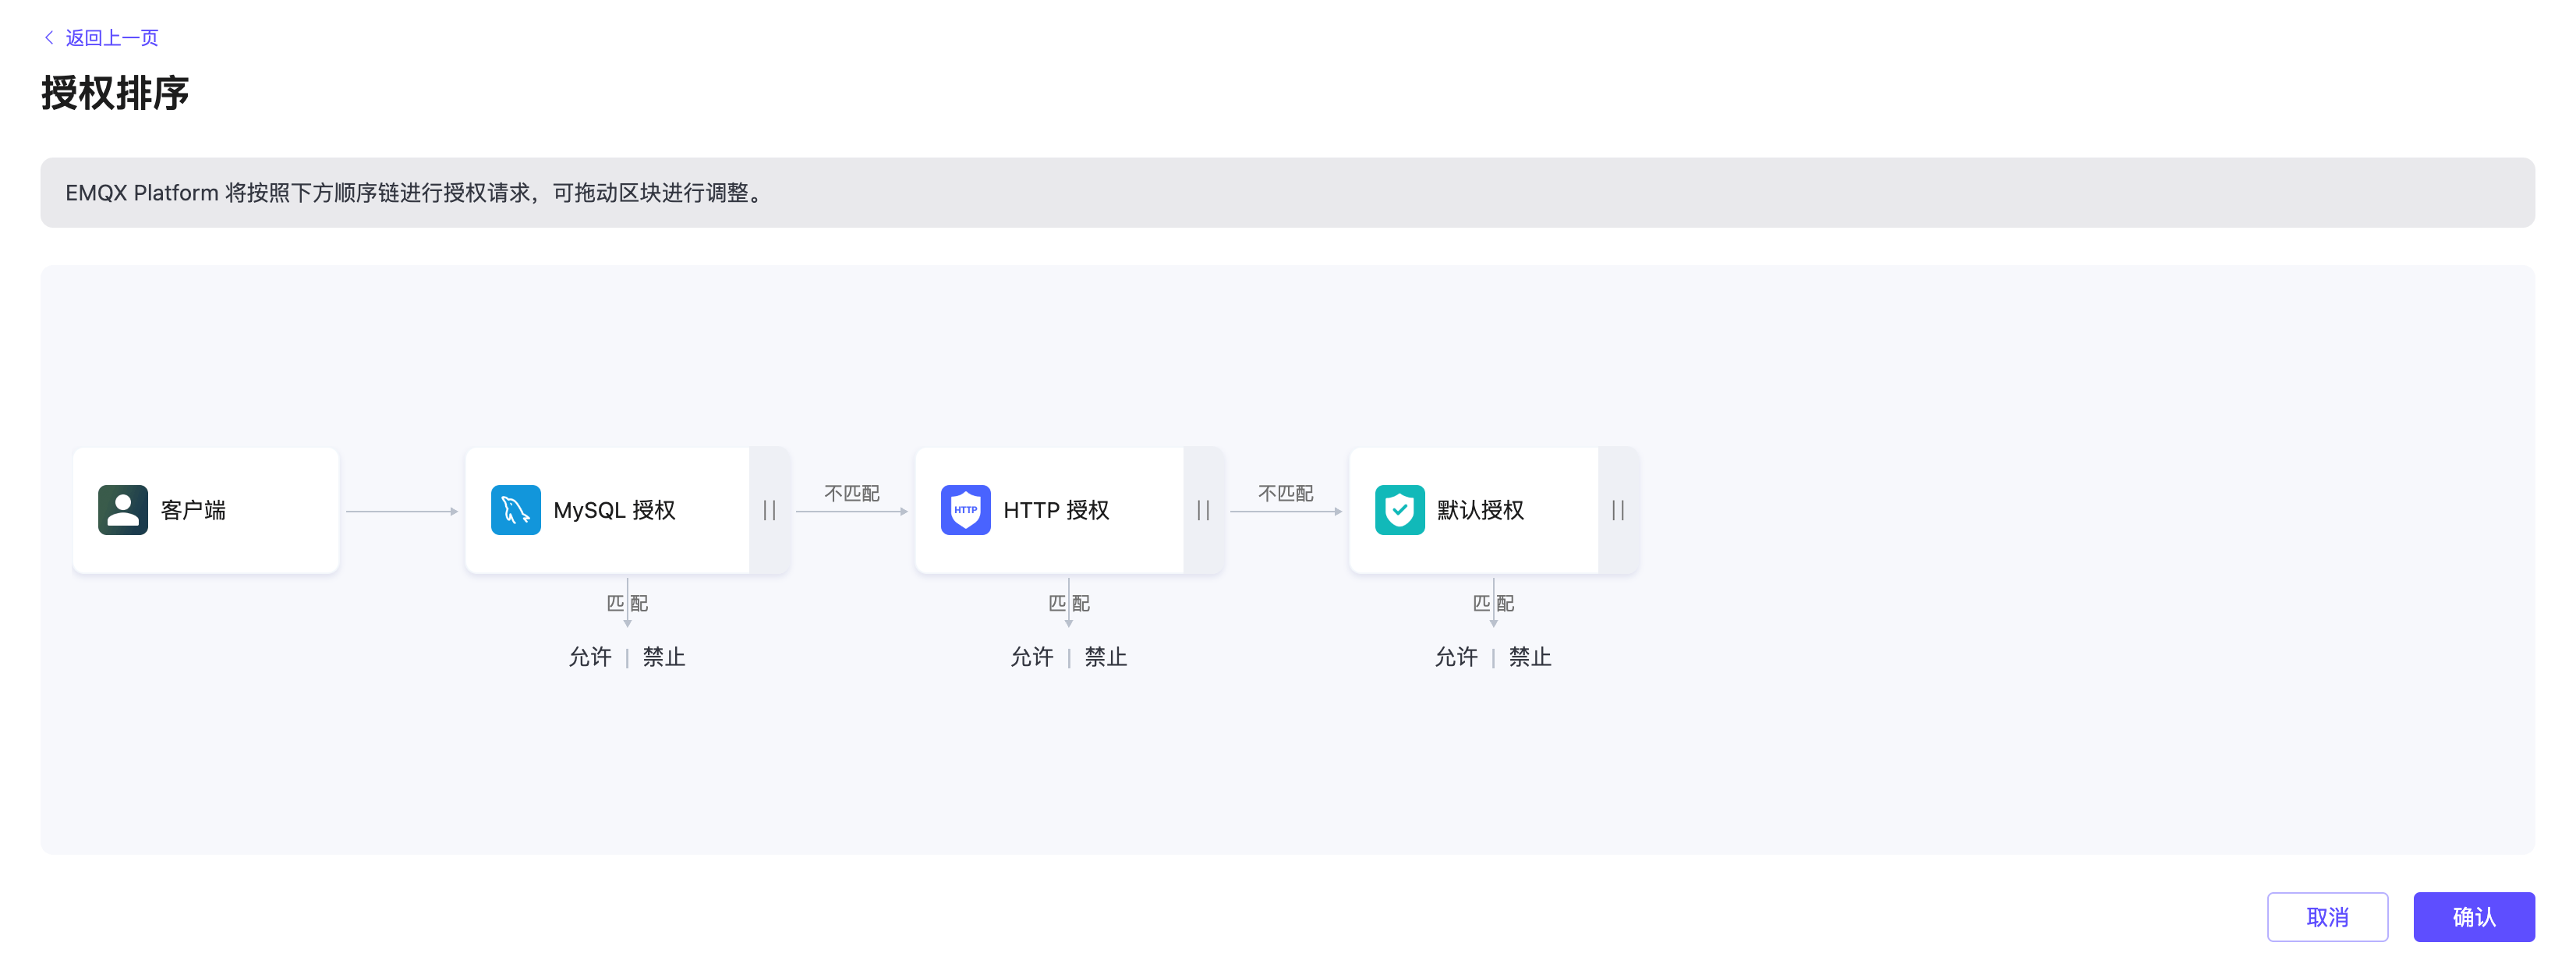2576x953 pixels.
Task: Grab the HTTP authorization drag handle
Action: pyautogui.click(x=1203, y=510)
